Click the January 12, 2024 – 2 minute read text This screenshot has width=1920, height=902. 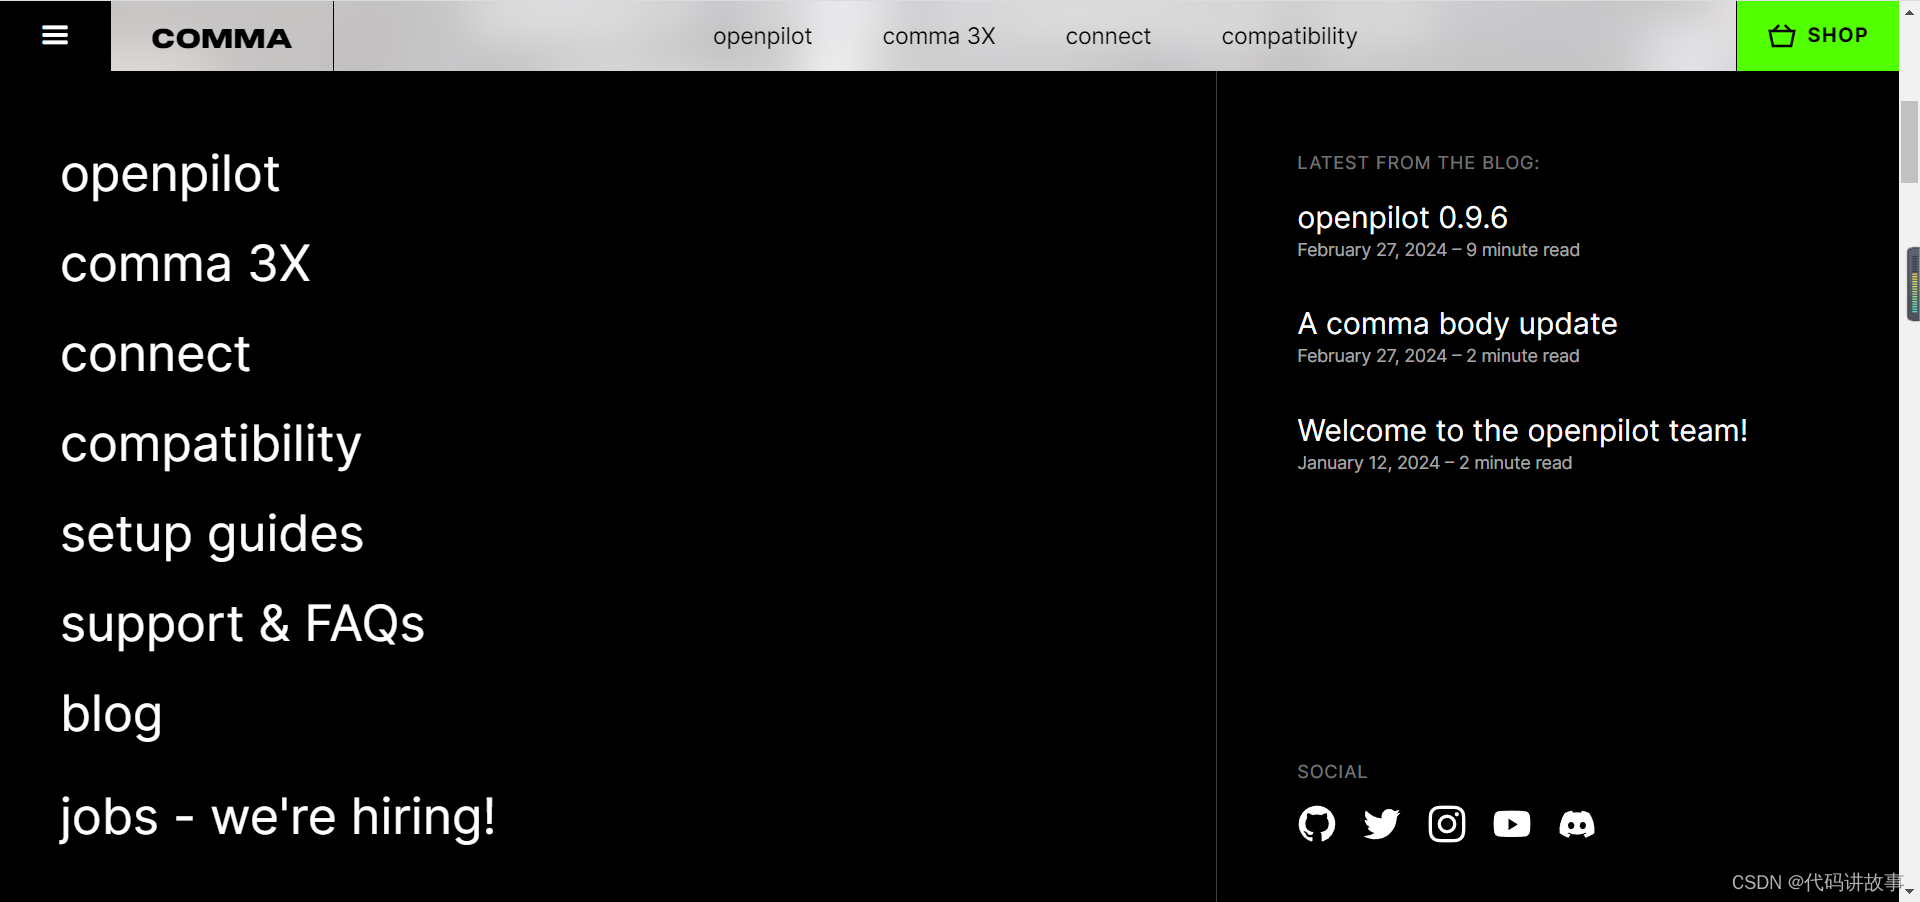1434,463
